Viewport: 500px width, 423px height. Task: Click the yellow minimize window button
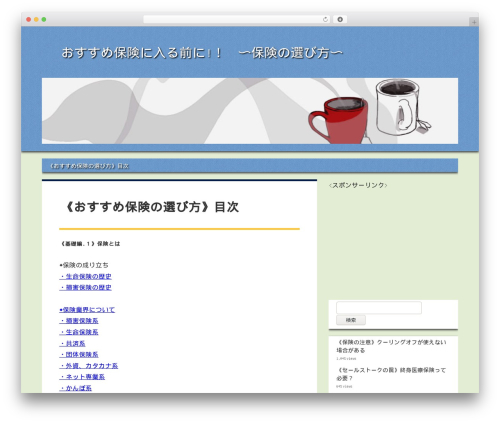coord(36,20)
